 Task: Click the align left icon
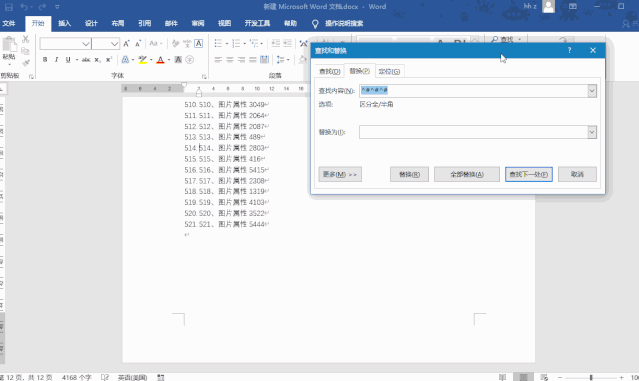(x=218, y=59)
